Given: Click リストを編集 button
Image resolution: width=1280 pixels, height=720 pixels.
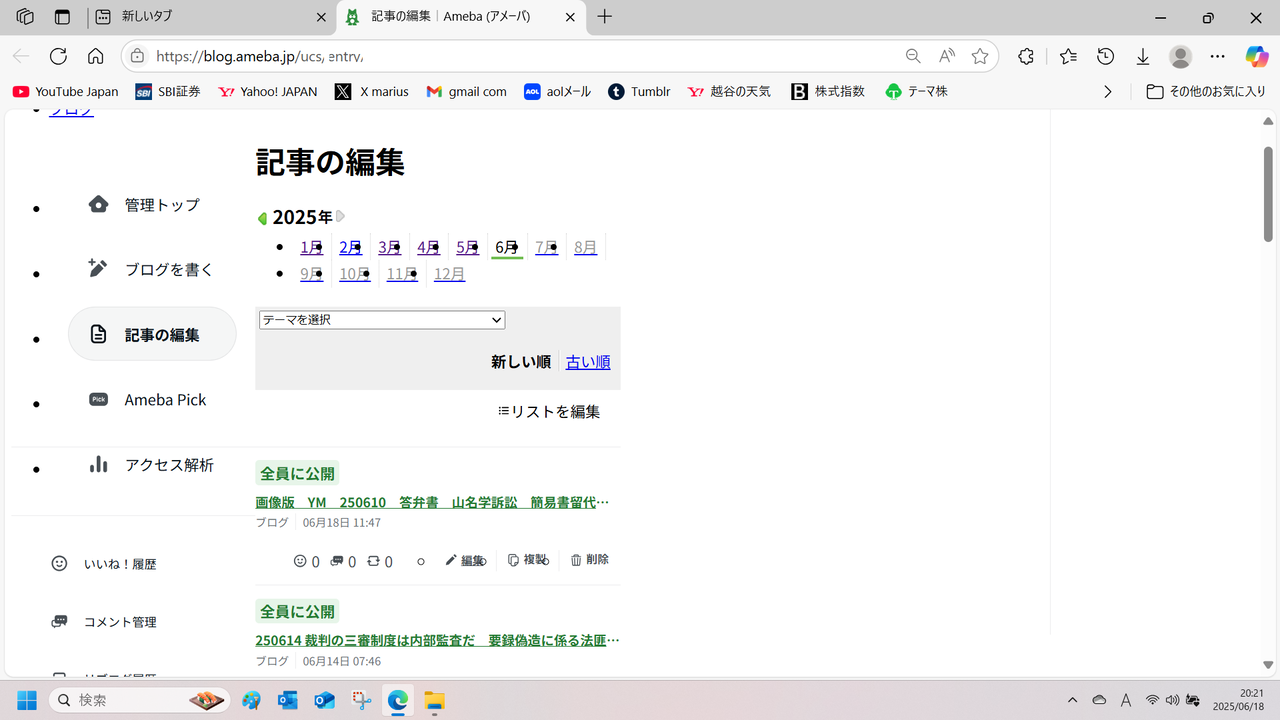Looking at the screenshot, I should point(549,411).
